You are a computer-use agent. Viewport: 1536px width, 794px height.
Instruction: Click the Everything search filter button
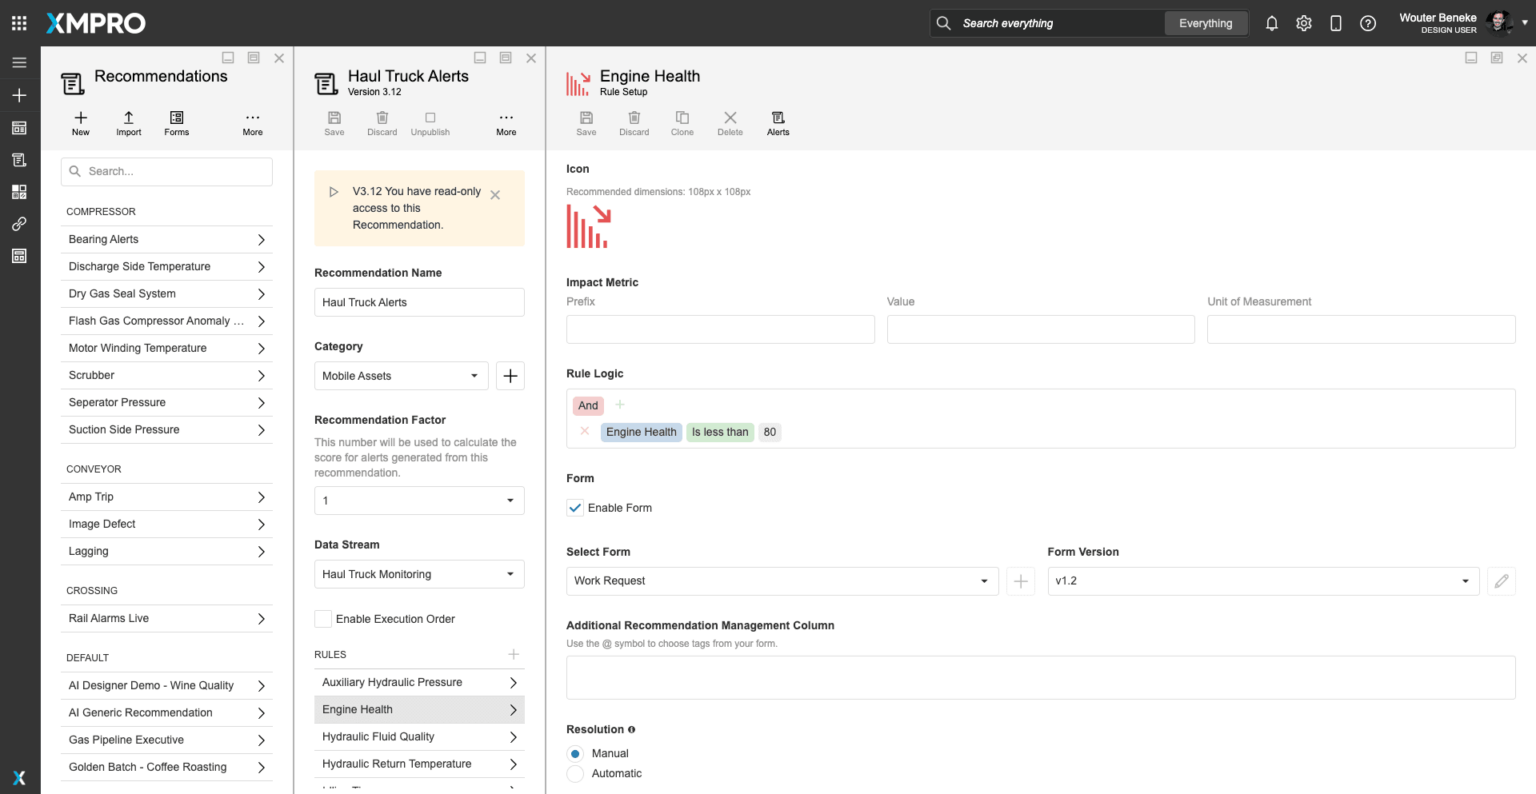[x=1205, y=23]
